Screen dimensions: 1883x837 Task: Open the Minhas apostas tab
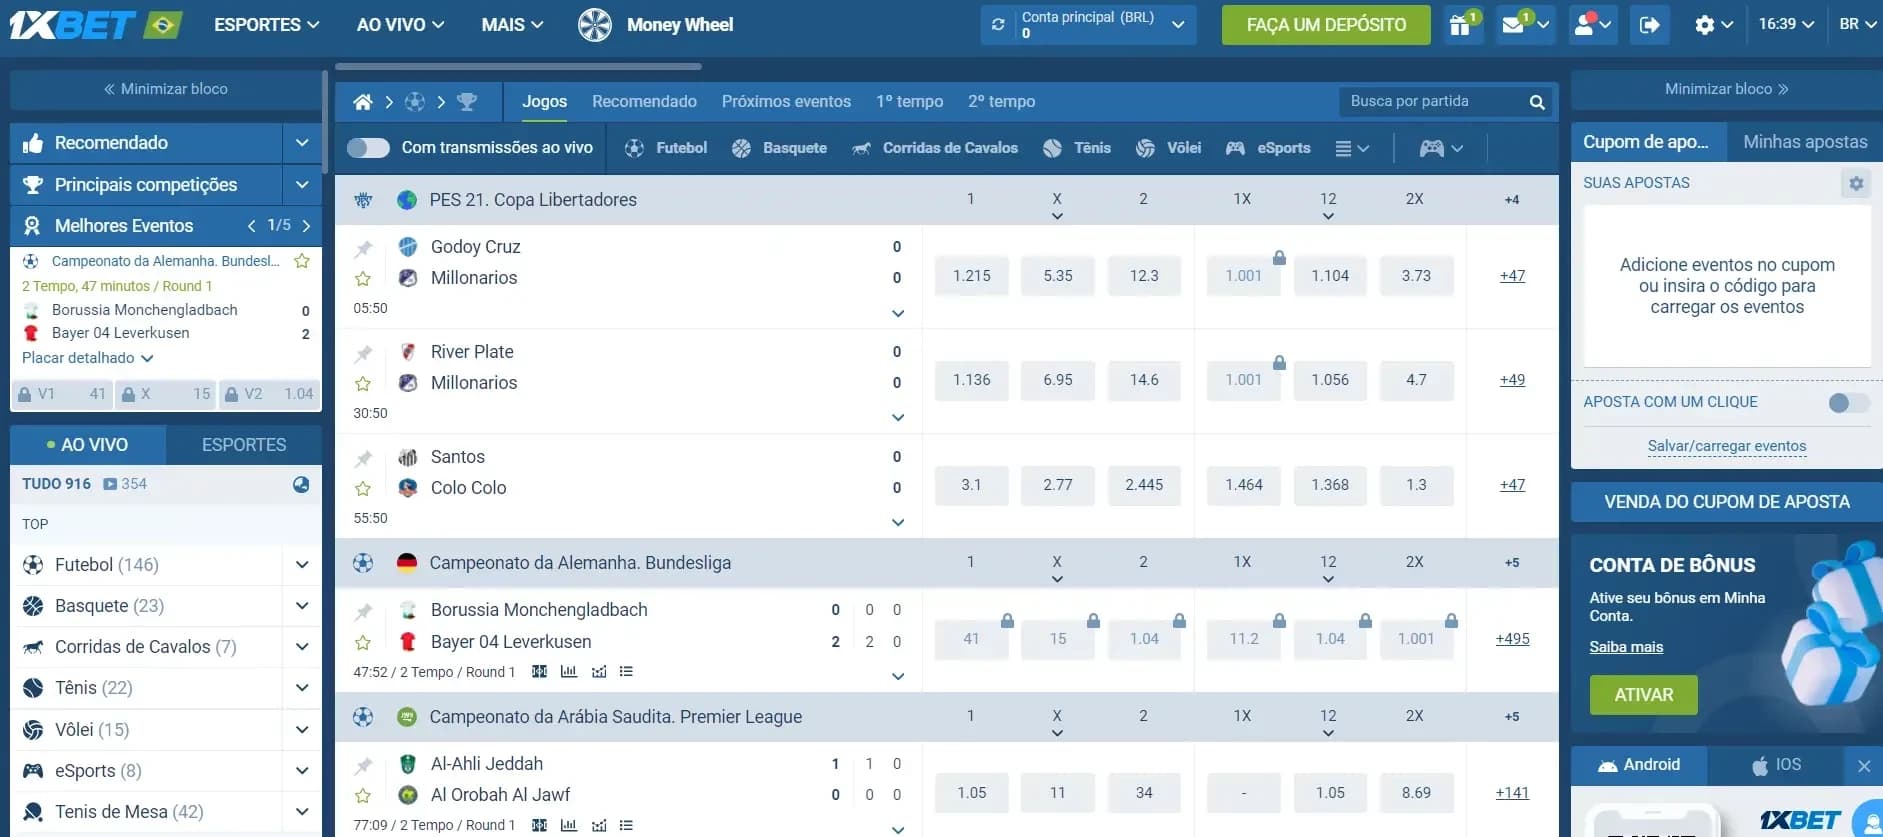1805,142
